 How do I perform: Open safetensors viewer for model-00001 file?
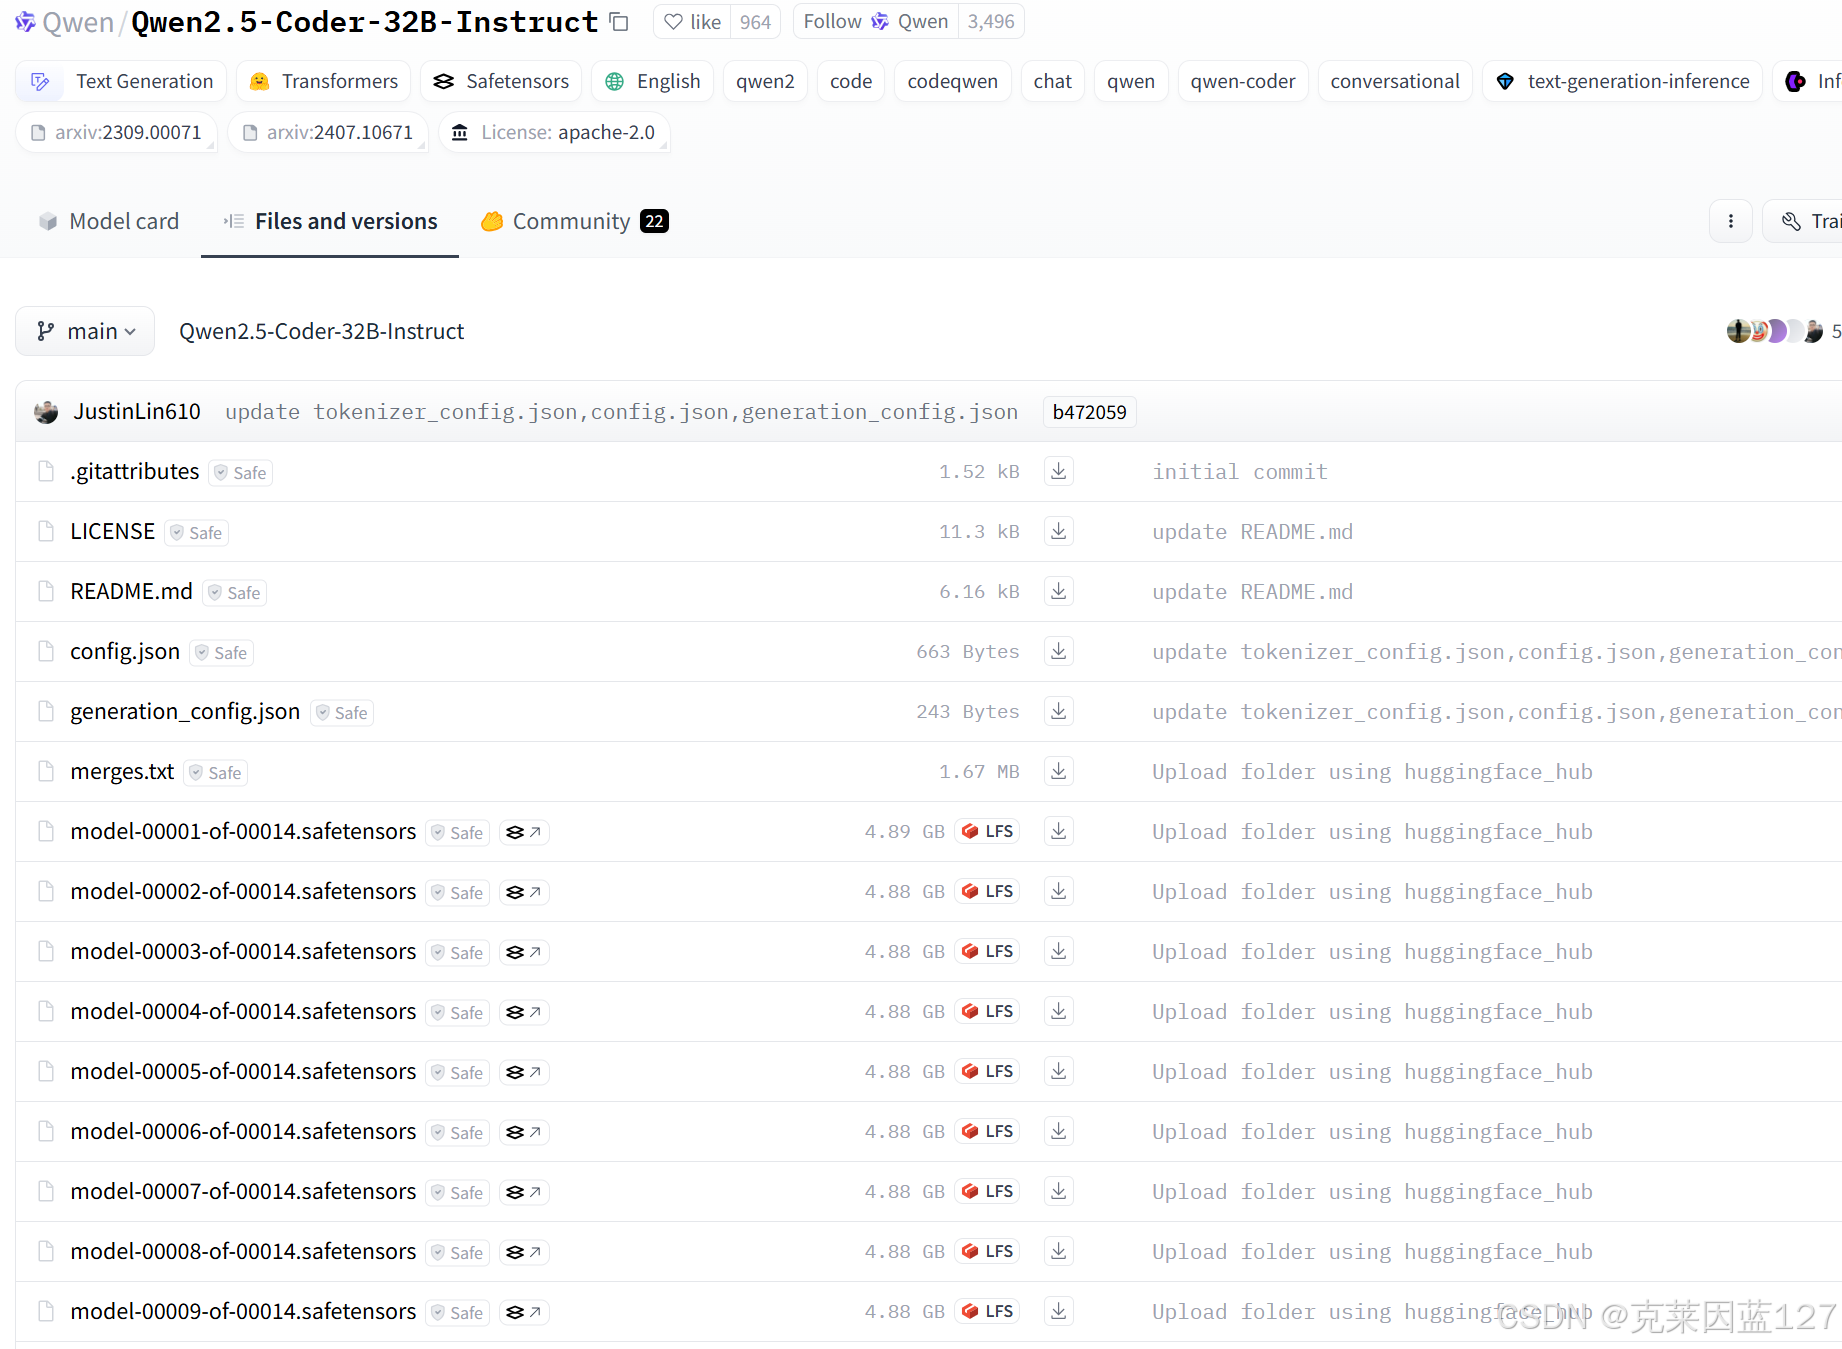523,832
